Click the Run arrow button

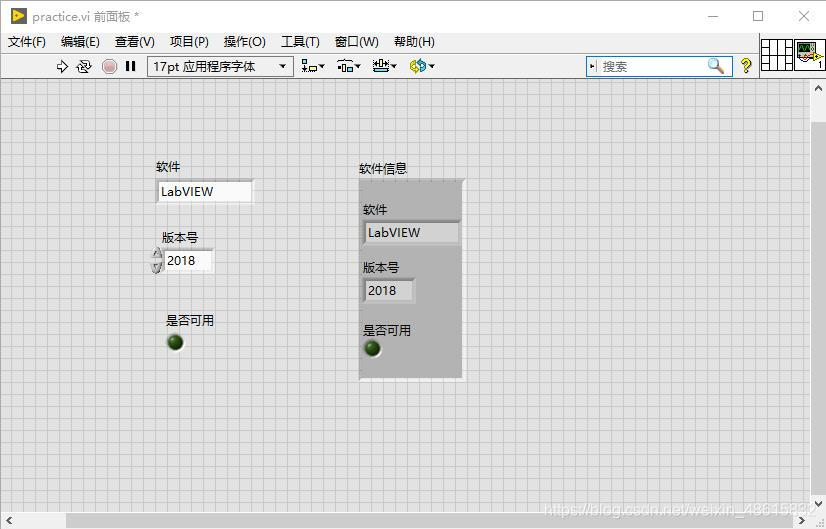(x=62, y=66)
